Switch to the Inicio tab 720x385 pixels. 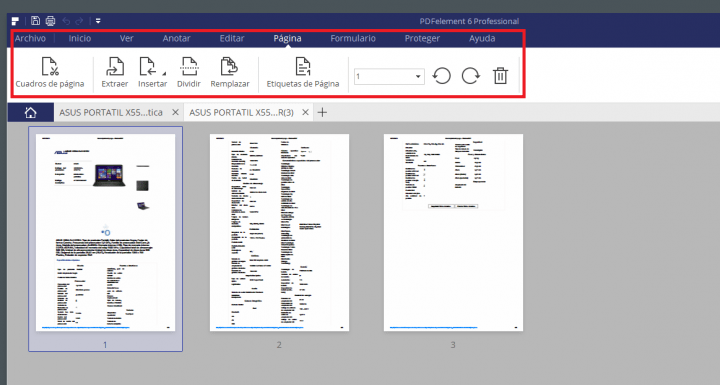[x=80, y=39]
